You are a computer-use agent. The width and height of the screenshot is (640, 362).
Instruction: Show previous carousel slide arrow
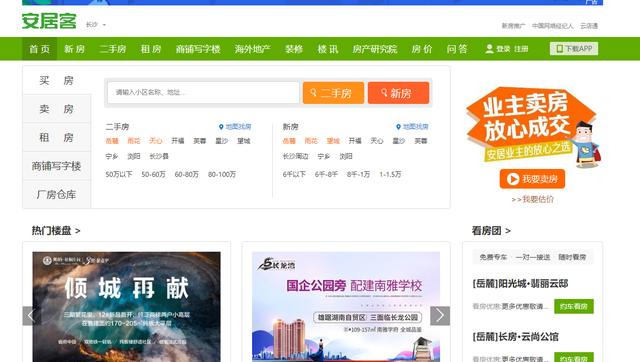pos(31,315)
